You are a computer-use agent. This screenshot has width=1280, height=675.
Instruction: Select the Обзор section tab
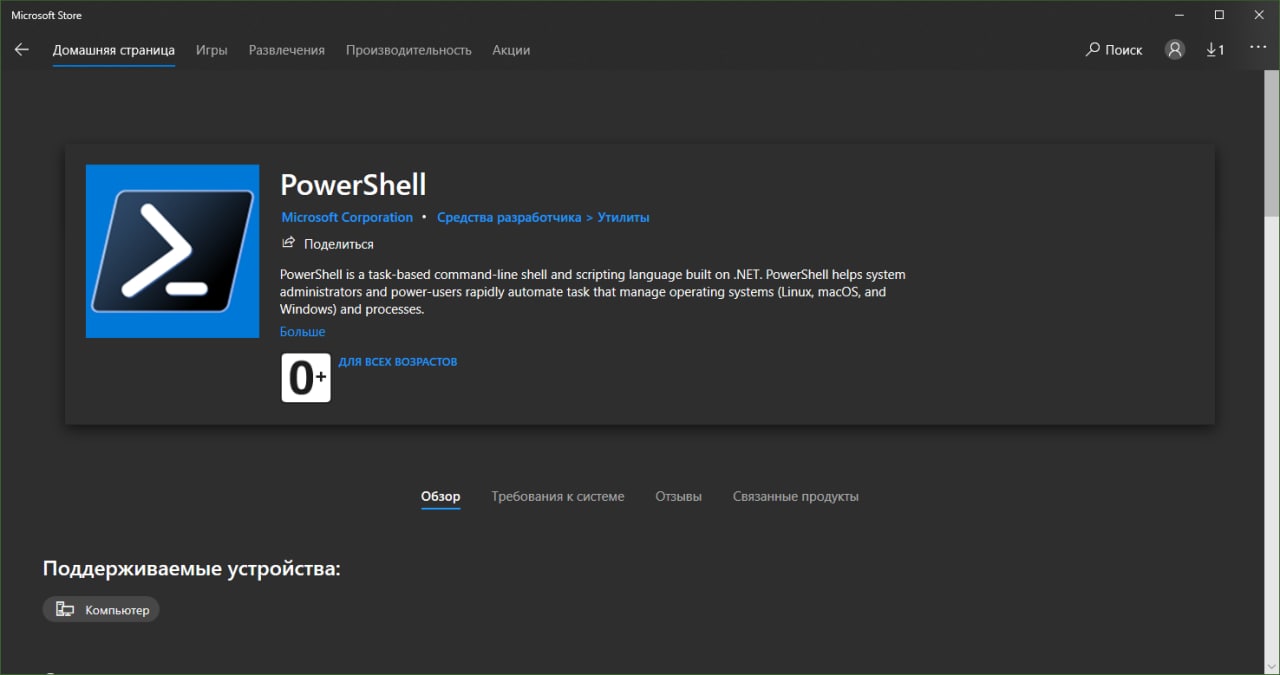(440, 496)
